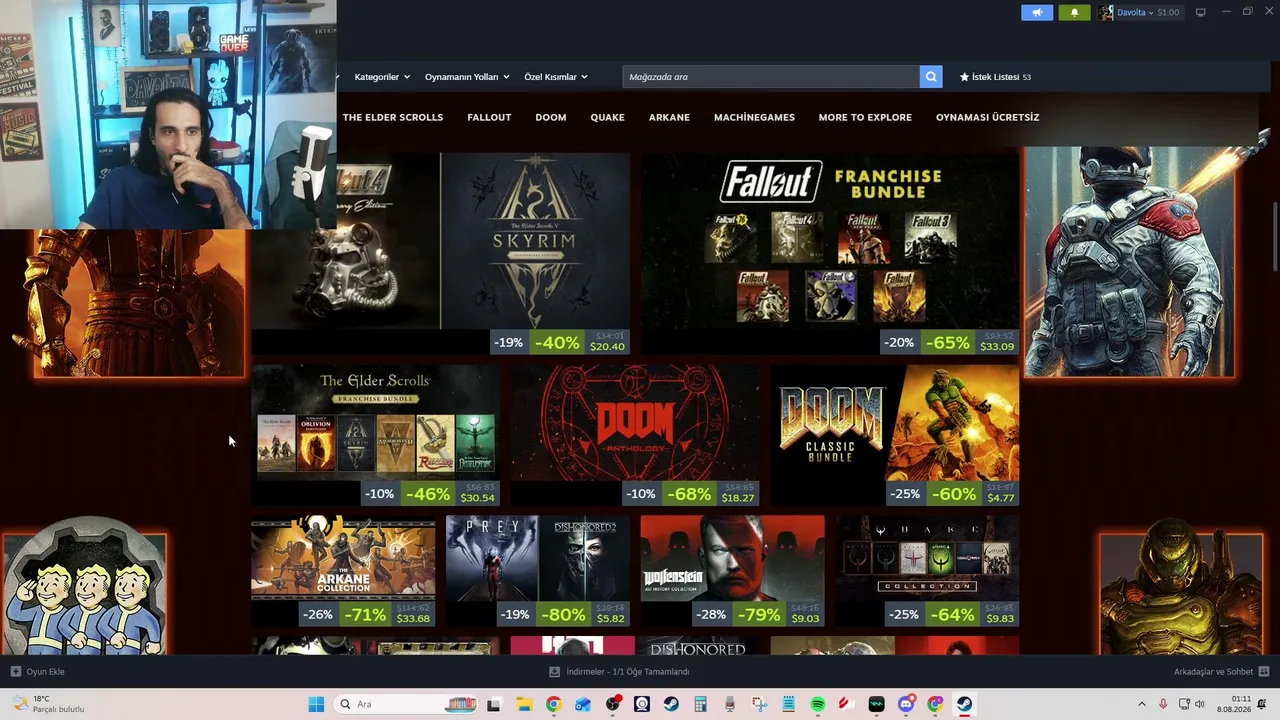Go to the MORE TO EXPLORE tab
Screen dimensions: 1280x720
[865, 117]
